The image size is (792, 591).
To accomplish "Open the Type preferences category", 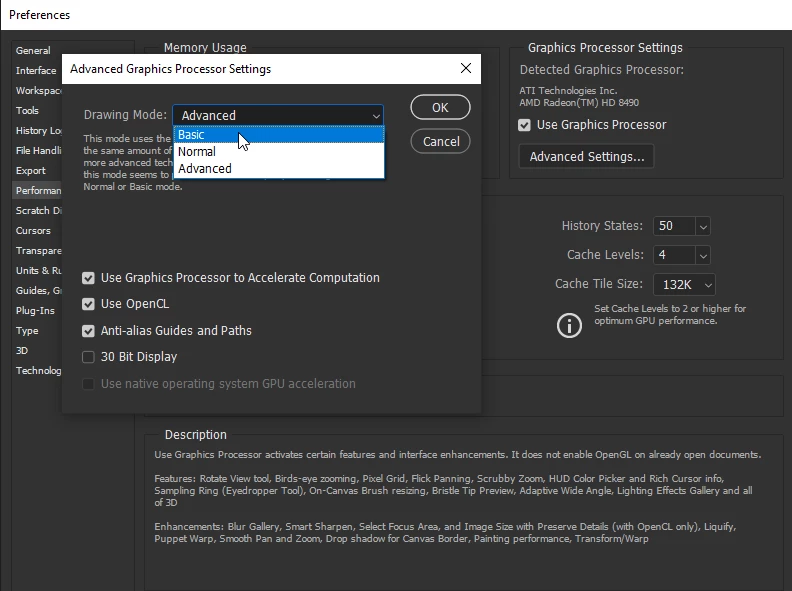I will point(27,331).
